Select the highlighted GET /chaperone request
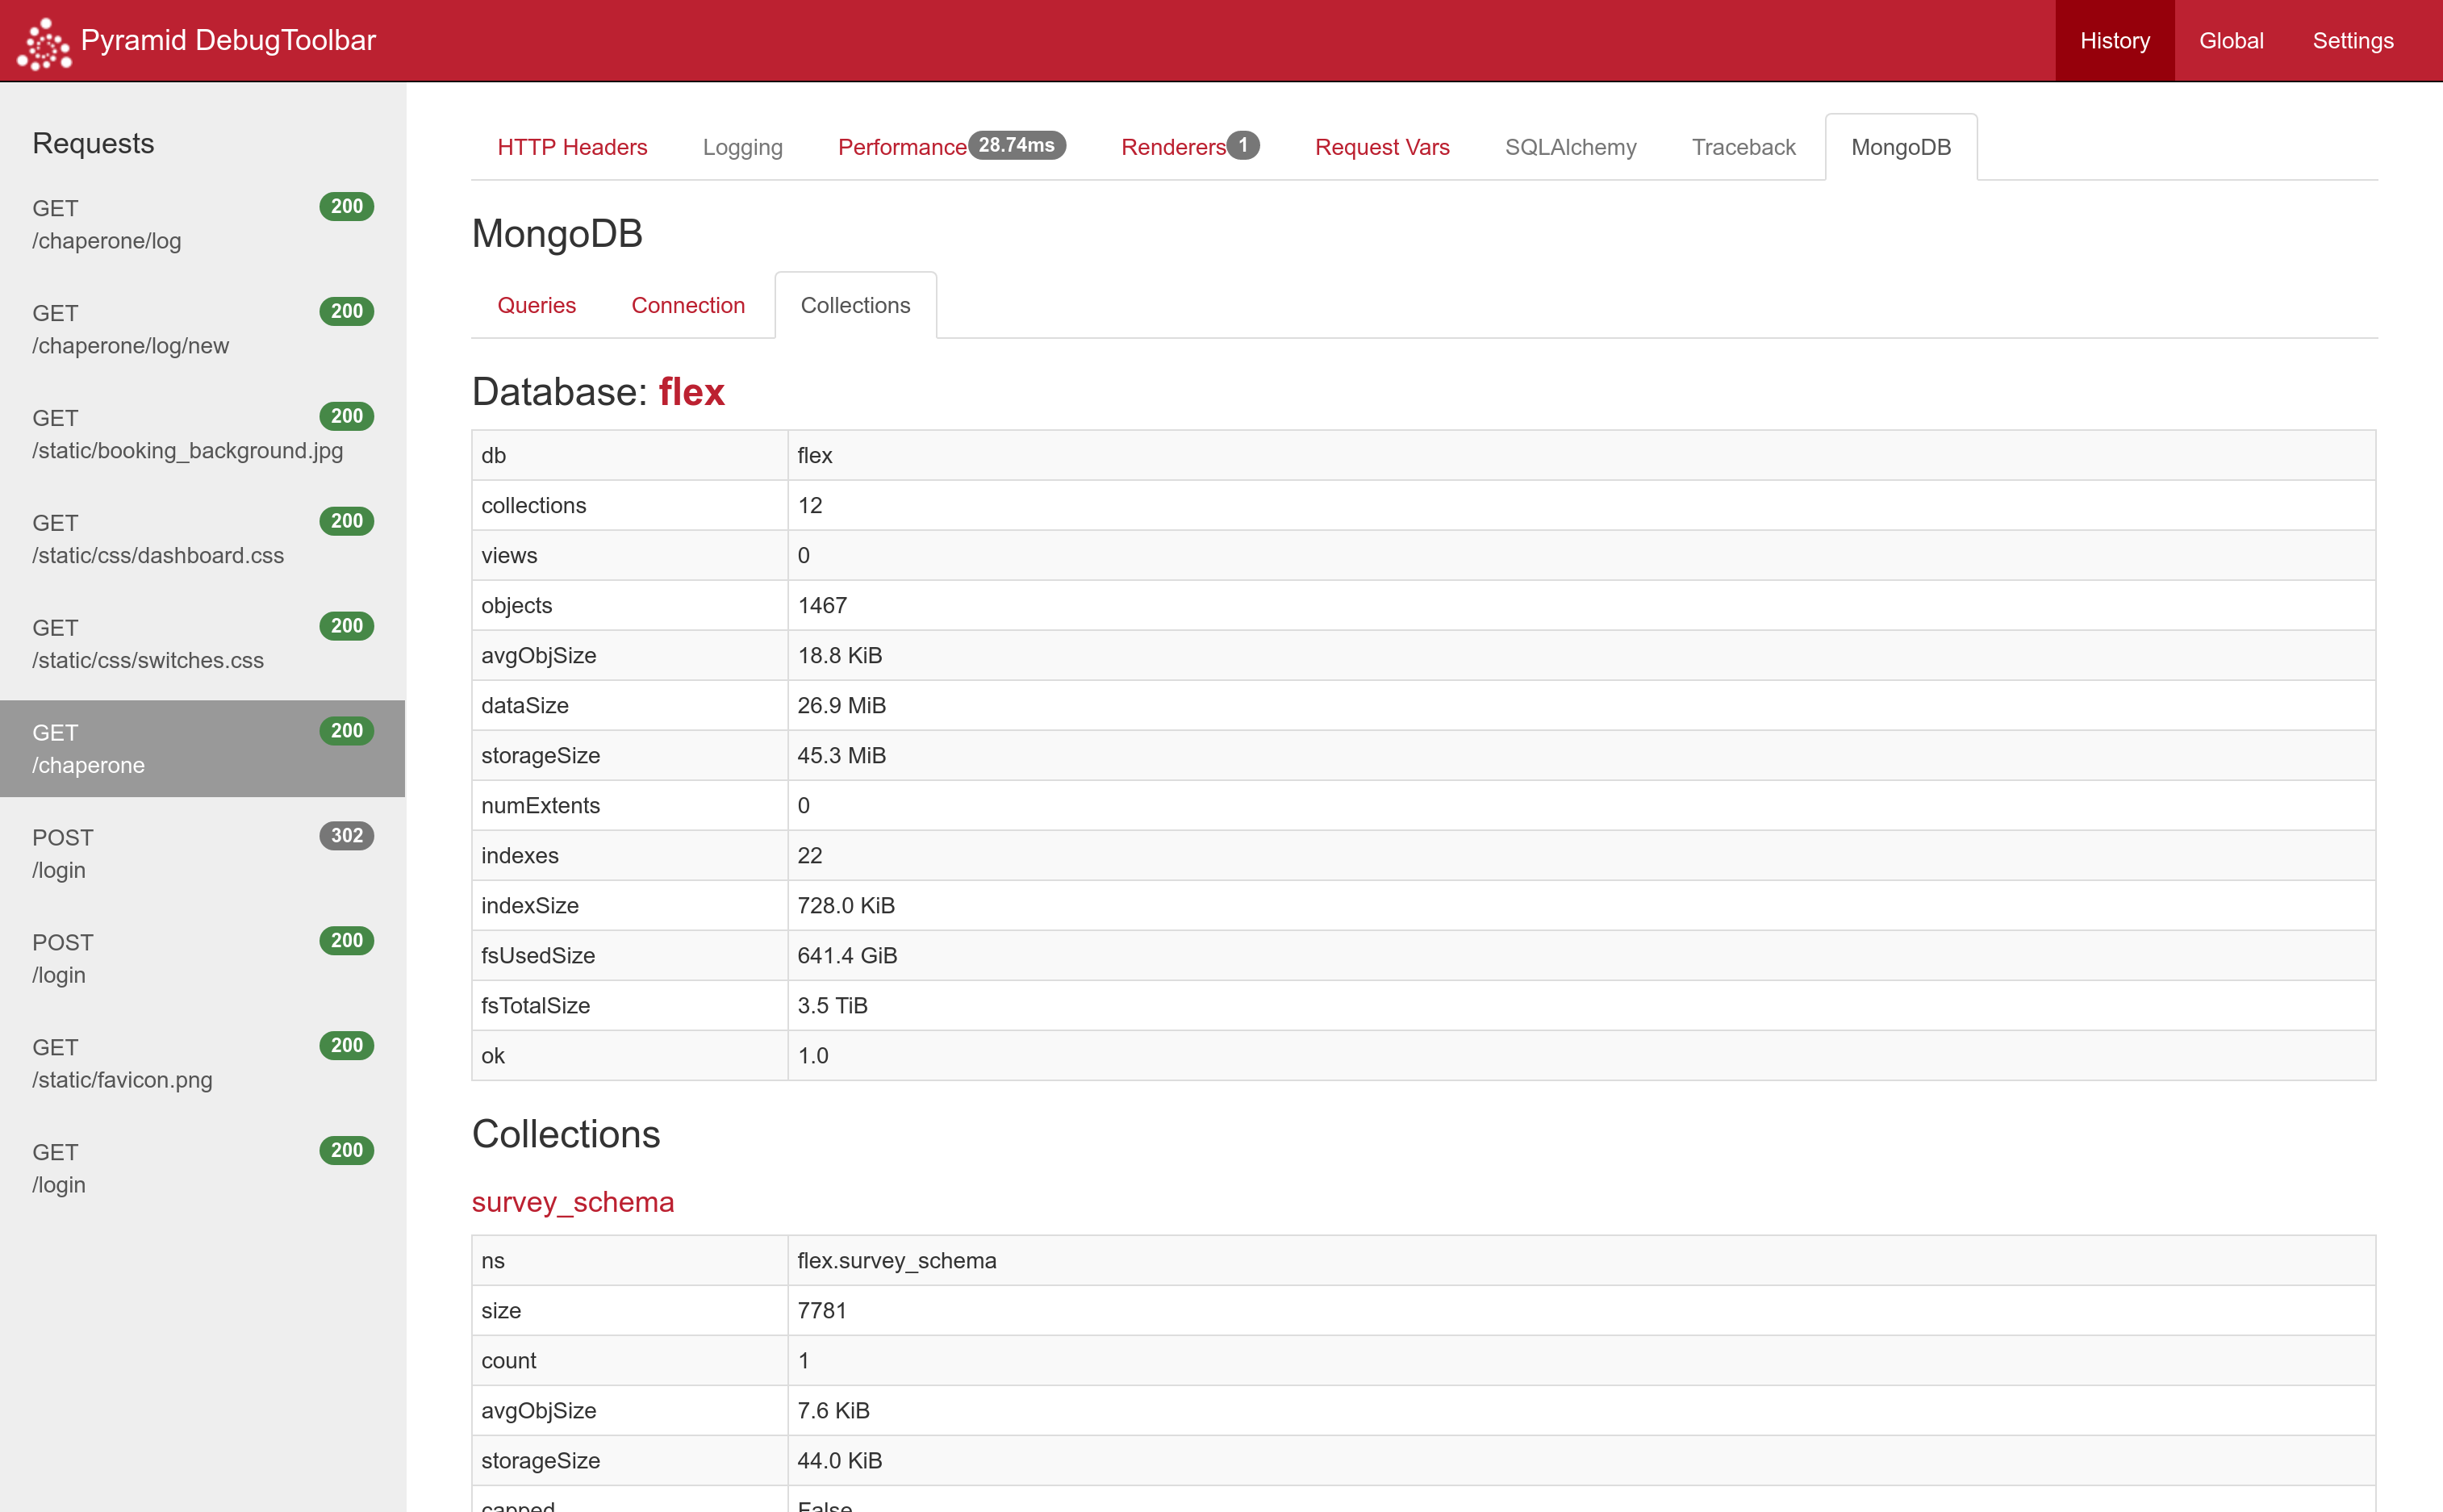 pos(203,749)
